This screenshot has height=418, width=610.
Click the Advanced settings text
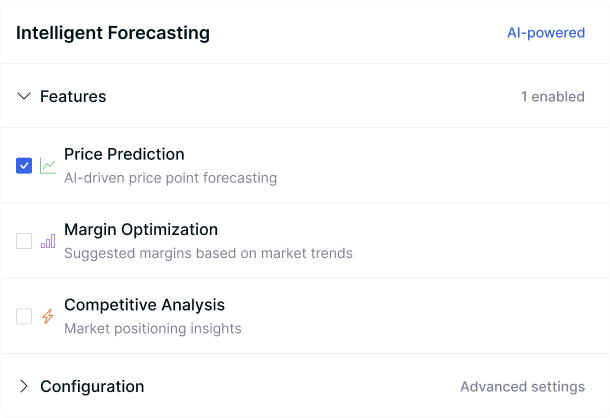tap(522, 386)
